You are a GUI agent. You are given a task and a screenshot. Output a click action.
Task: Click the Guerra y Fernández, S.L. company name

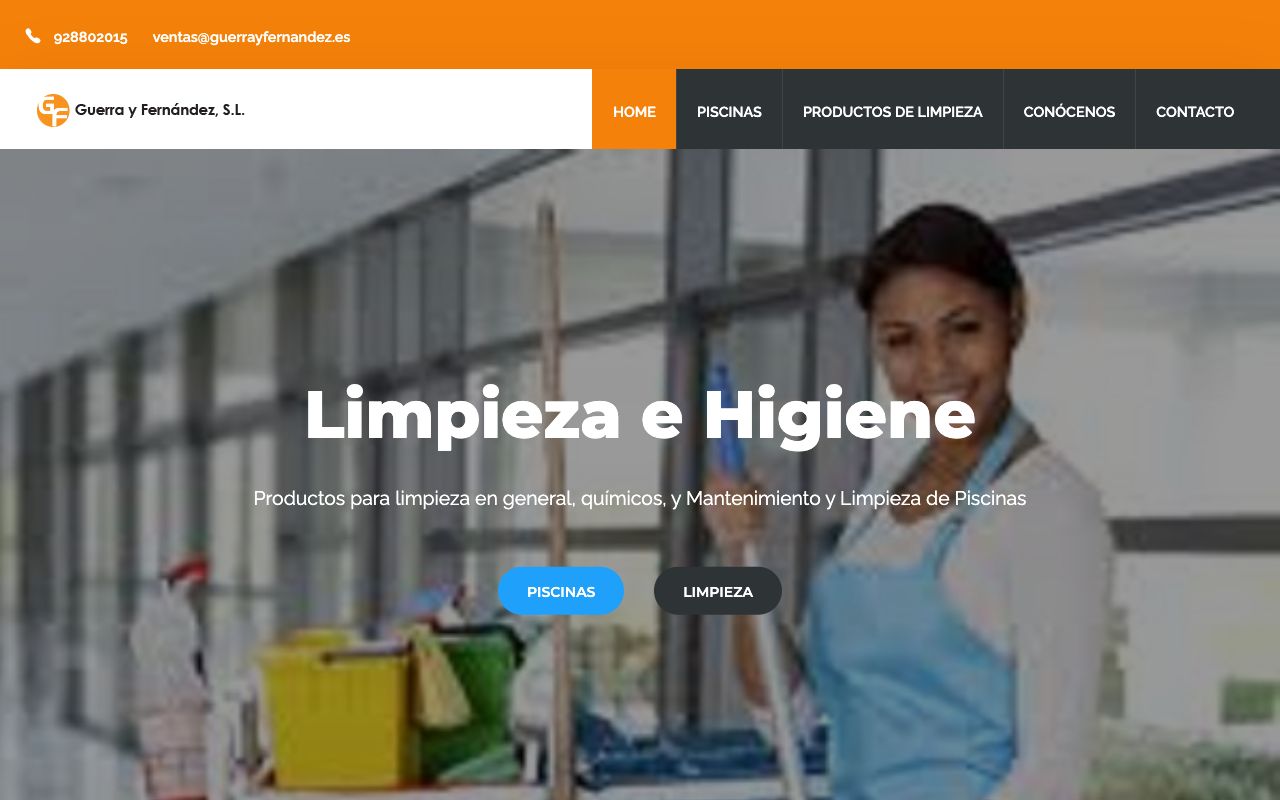(160, 110)
